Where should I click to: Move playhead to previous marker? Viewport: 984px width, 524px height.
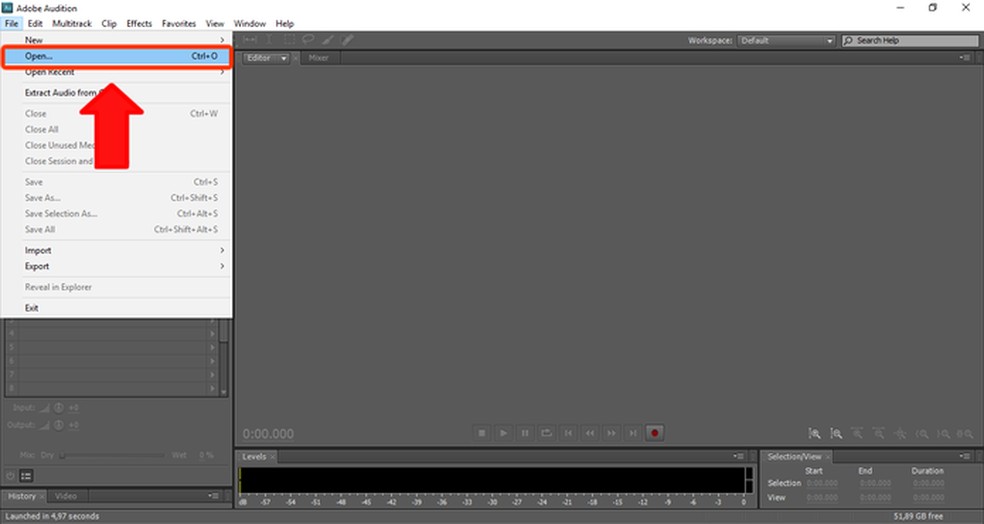click(x=569, y=433)
